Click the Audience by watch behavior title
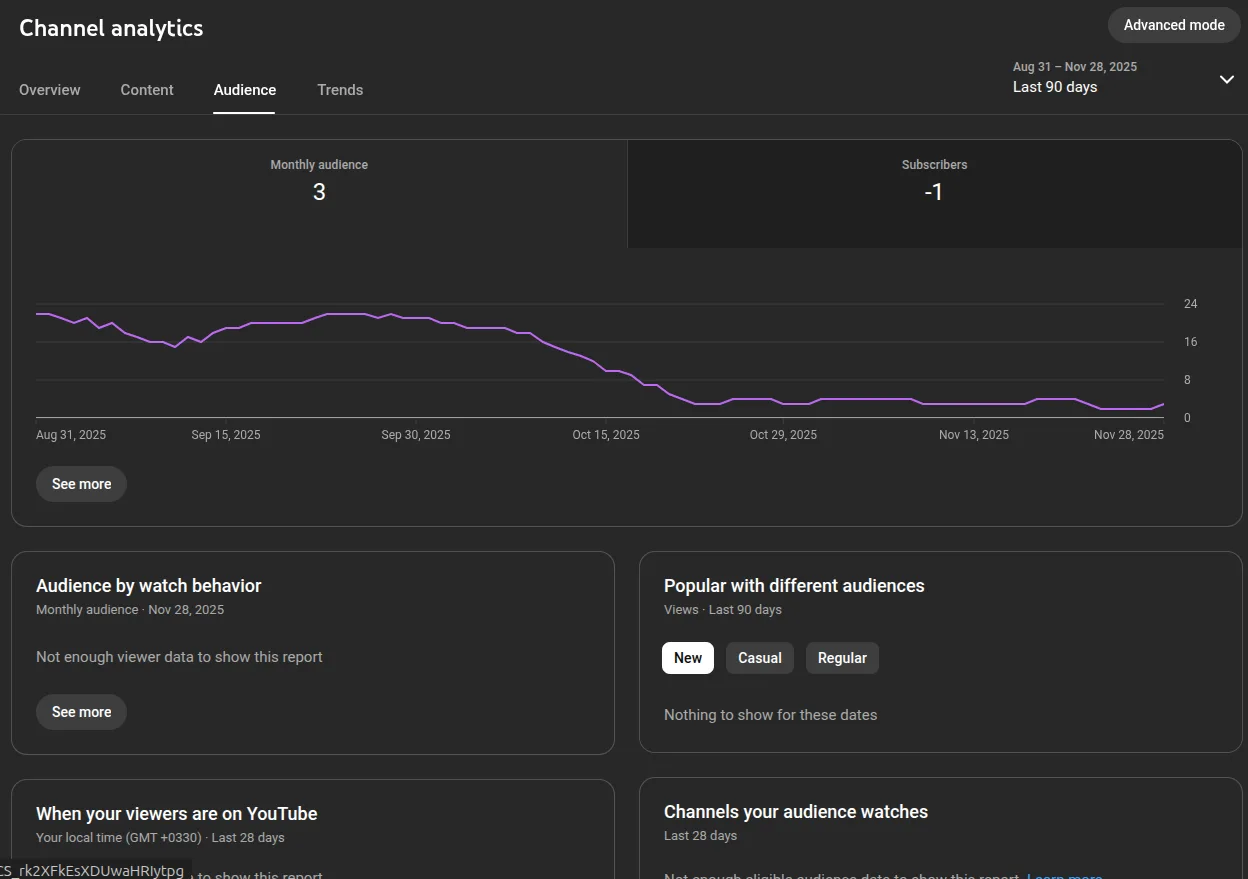Viewport: 1248px width, 879px height. coord(148,586)
